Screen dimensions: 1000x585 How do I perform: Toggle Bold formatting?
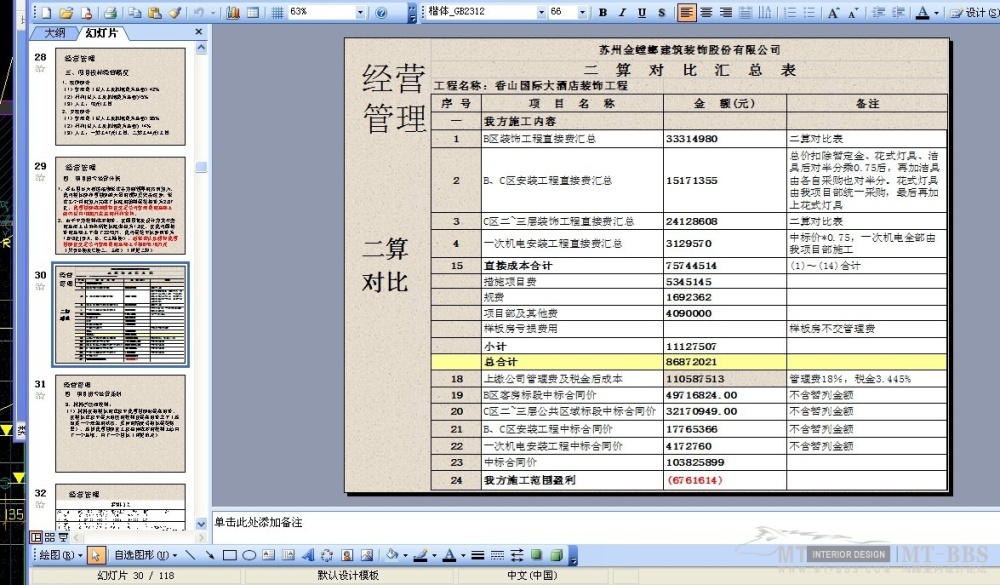603,13
